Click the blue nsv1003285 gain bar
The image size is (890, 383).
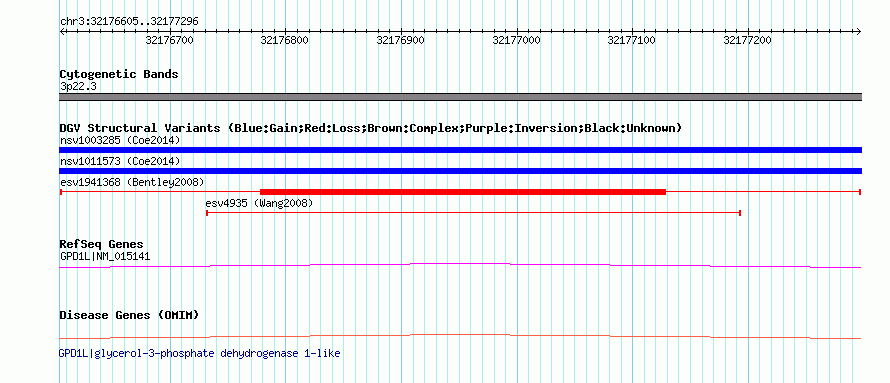[460, 150]
